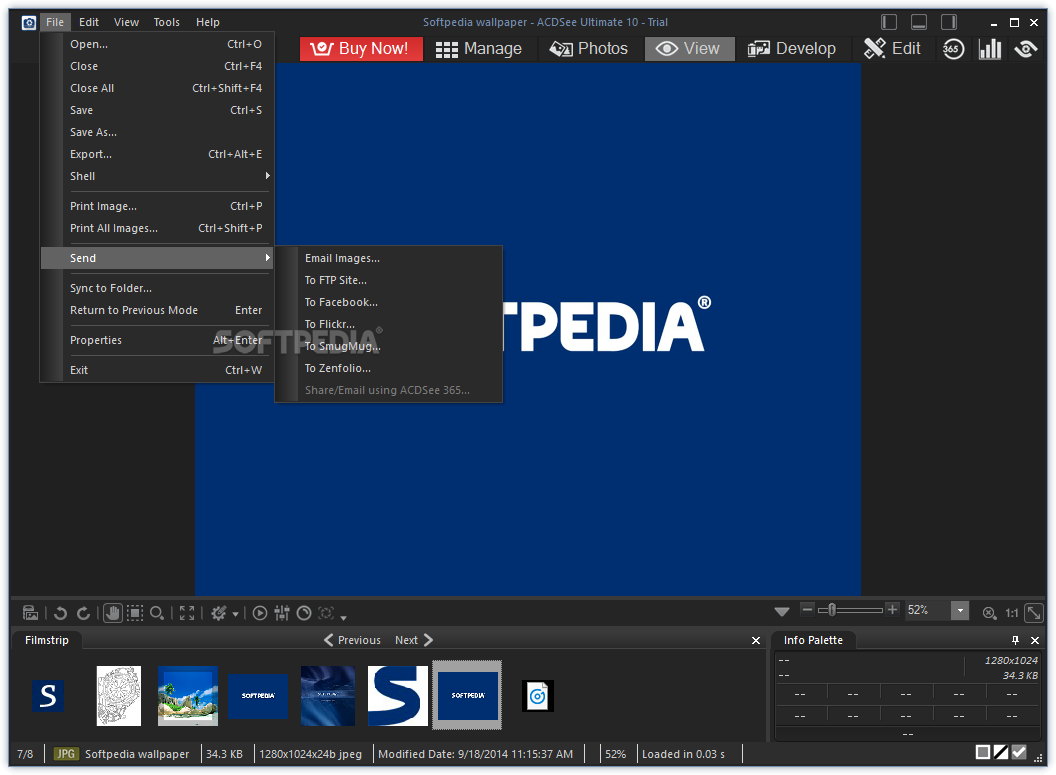
Task: Pin the Info Palette panel
Action: 1016,640
